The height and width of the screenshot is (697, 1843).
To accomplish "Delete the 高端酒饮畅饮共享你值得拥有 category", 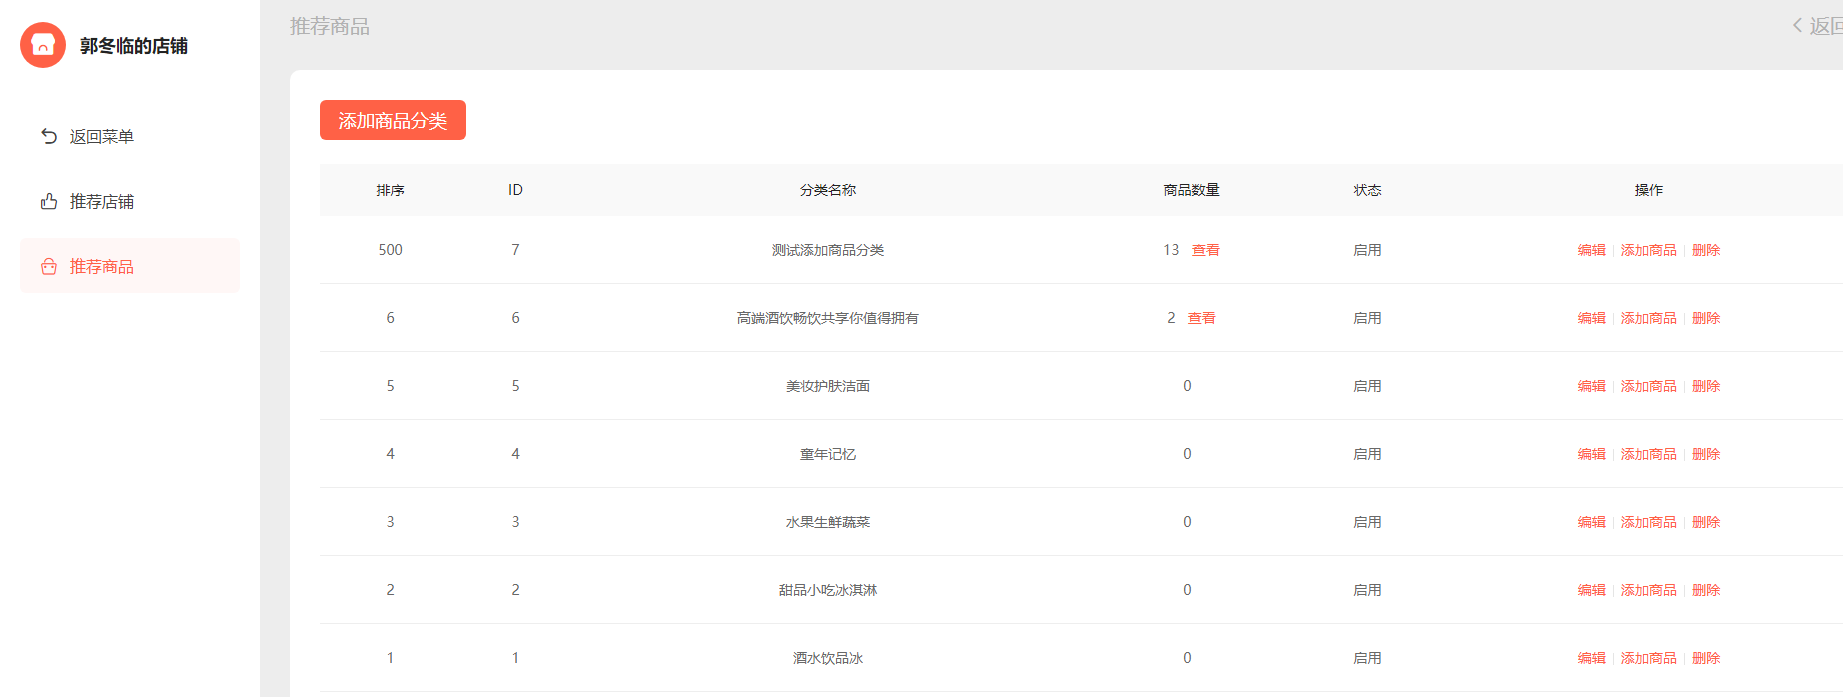I will [x=1706, y=318].
